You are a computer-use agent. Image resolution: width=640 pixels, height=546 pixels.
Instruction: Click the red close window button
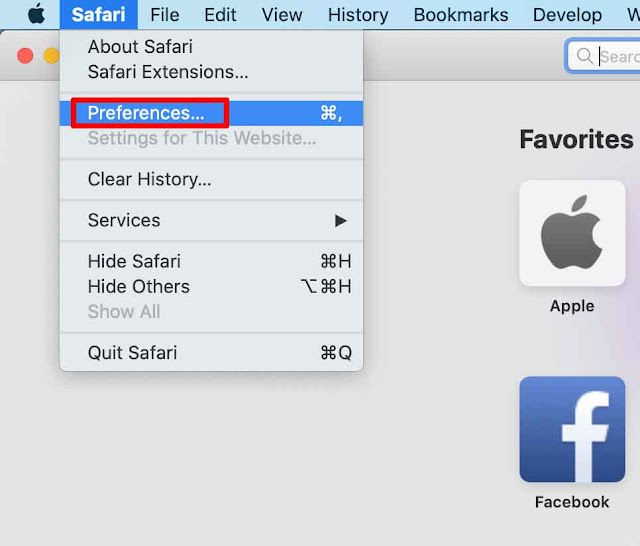pyautogui.click(x=25, y=56)
